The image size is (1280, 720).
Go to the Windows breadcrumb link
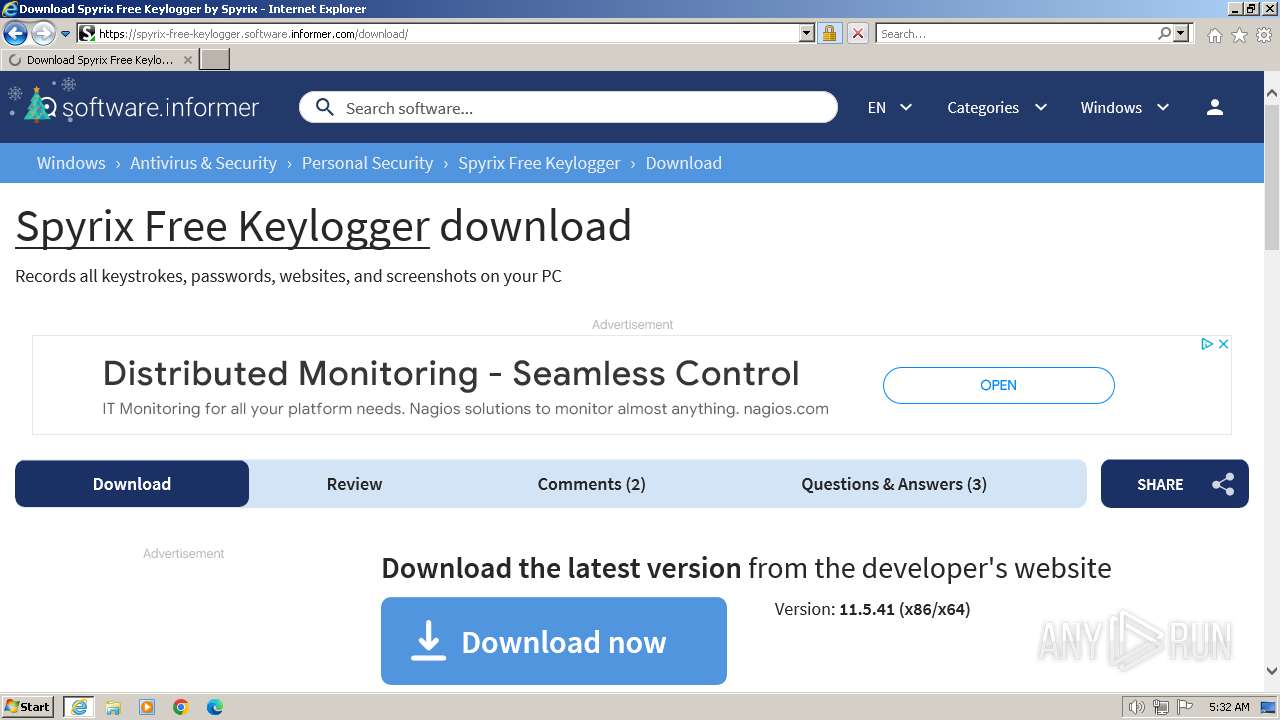[x=71, y=163]
